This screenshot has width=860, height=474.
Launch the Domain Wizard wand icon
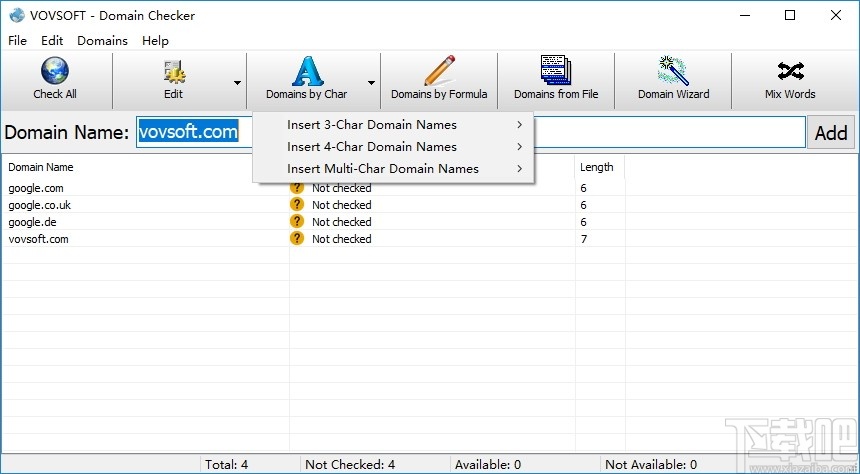[673, 70]
